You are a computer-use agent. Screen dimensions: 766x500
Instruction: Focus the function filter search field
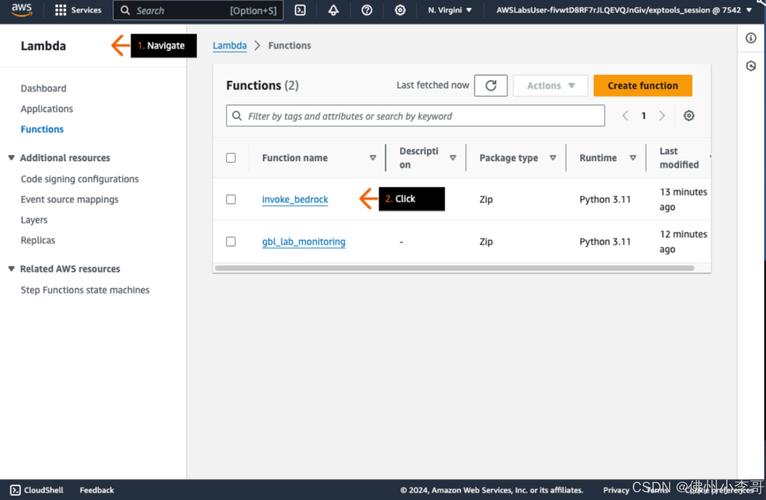(415, 116)
